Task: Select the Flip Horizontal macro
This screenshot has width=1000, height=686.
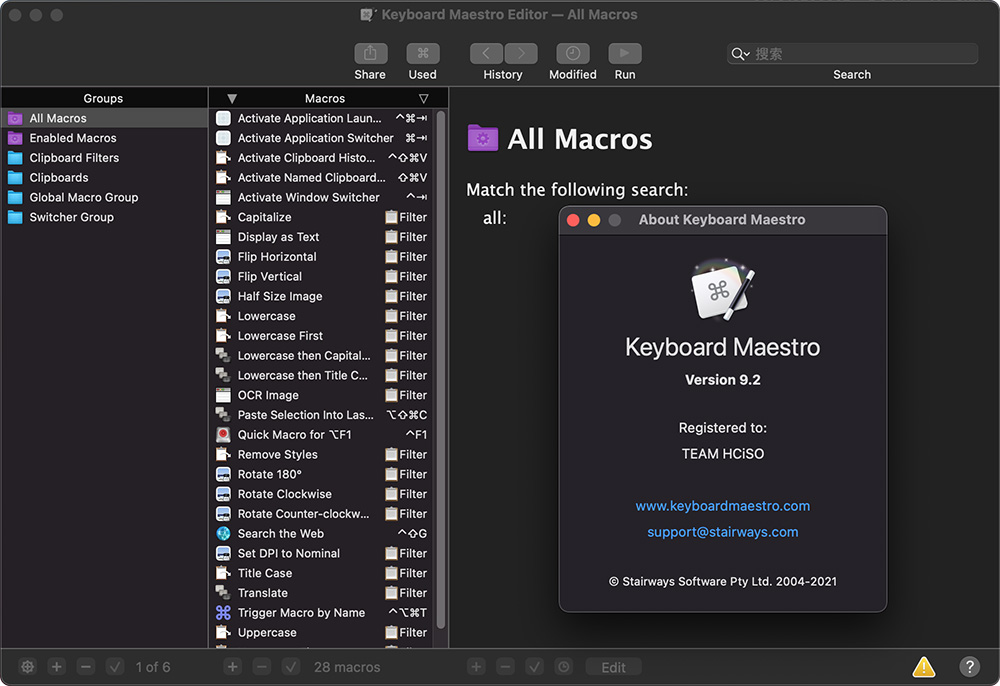Action: [322, 256]
